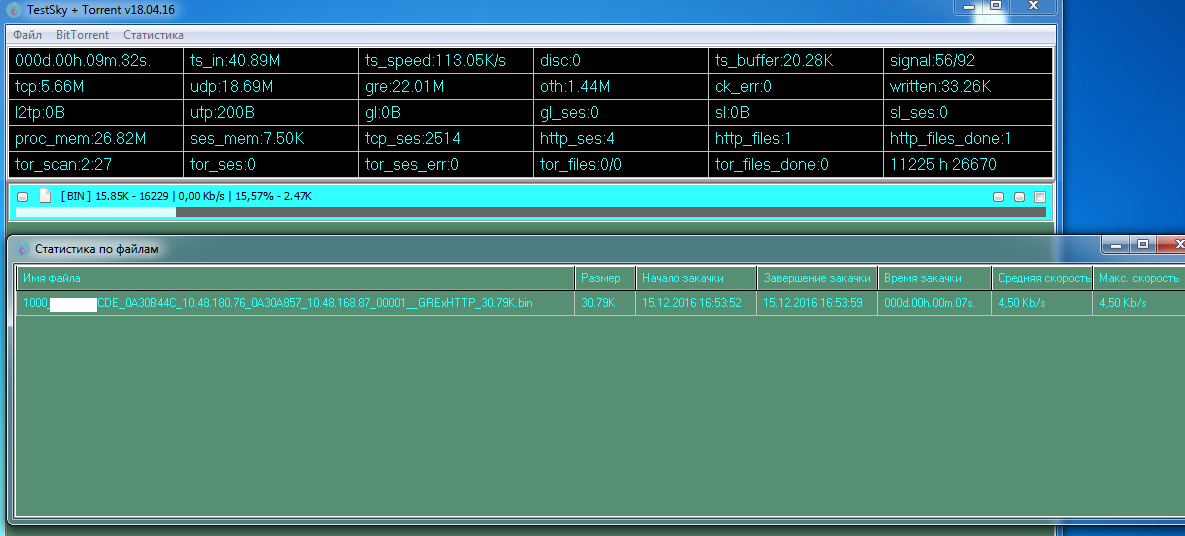Image resolution: width=1185 pixels, height=536 pixels.
Task: Toggle the square checkbox at download row end
Action: [x=1040, y=197]
